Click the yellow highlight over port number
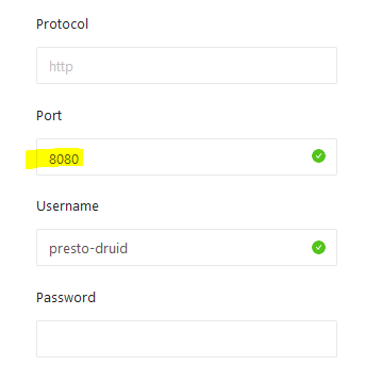This screenshot has height=365, width=365. tap(54, 158)
